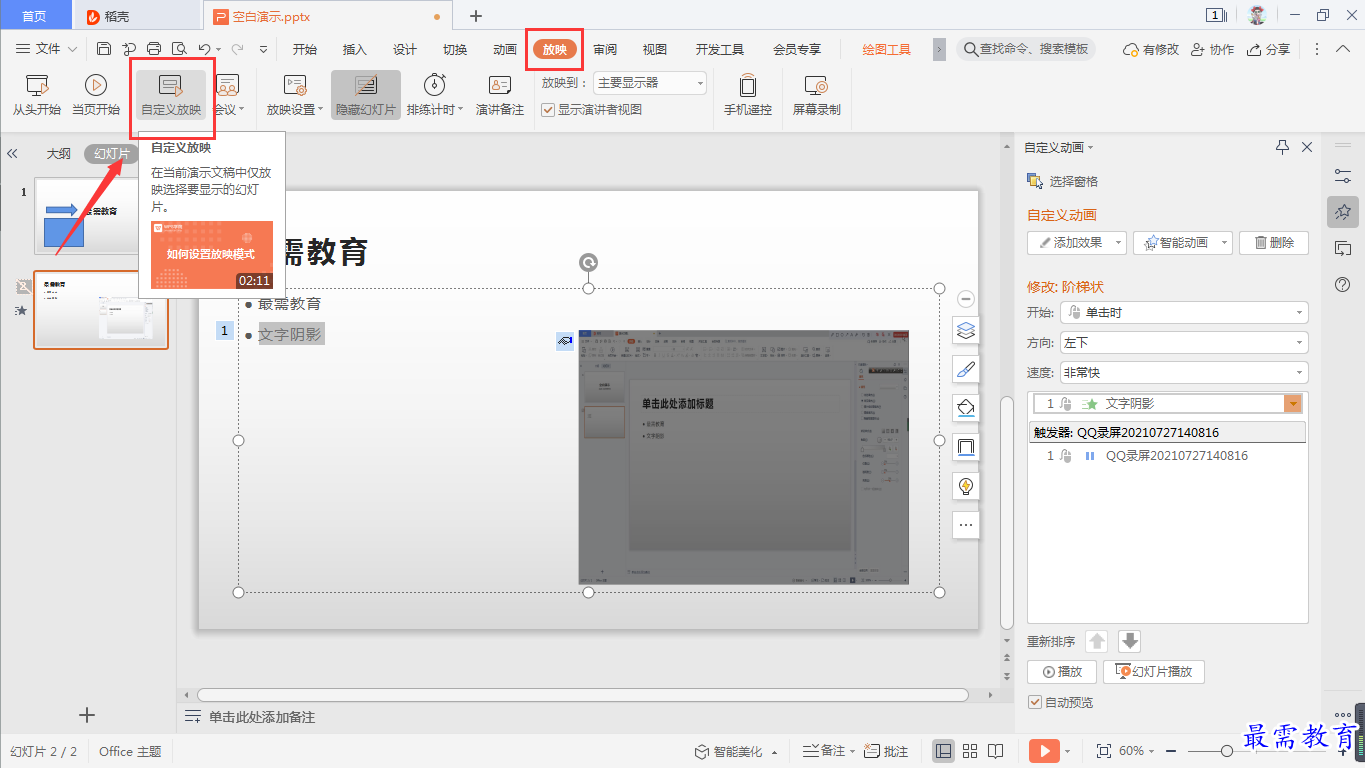Open the 审阅 ribbon tab
The height and width of the screenshot is (768, 1365).
pos(605,49)
